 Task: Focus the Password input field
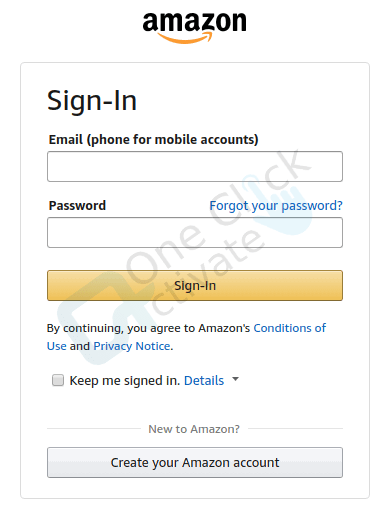point(195,232)
